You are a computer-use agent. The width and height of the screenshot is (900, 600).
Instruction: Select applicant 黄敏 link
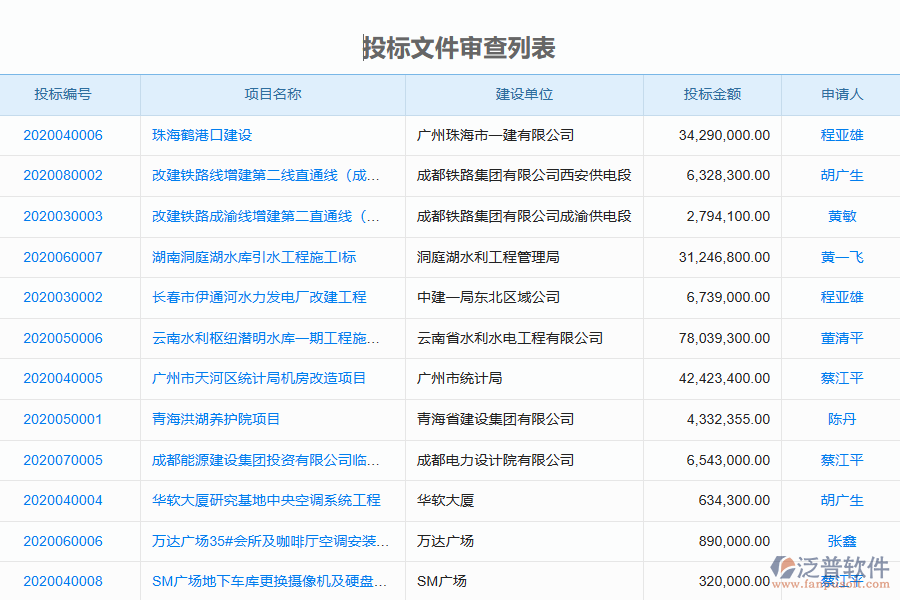(841, 216)
